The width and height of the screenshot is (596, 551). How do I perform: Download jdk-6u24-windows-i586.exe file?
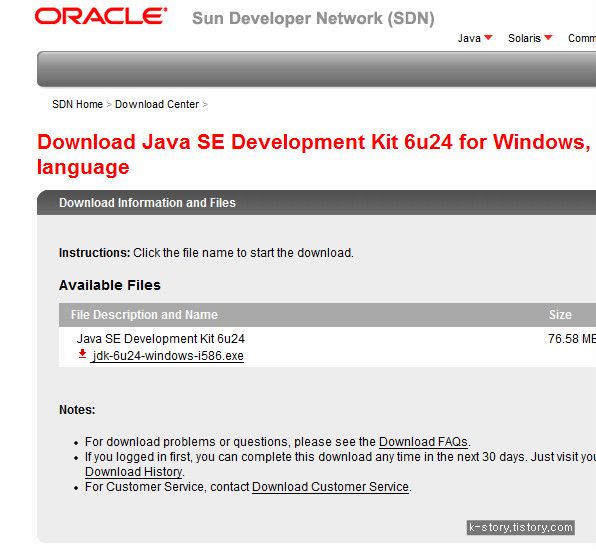(x=168, y=356)
